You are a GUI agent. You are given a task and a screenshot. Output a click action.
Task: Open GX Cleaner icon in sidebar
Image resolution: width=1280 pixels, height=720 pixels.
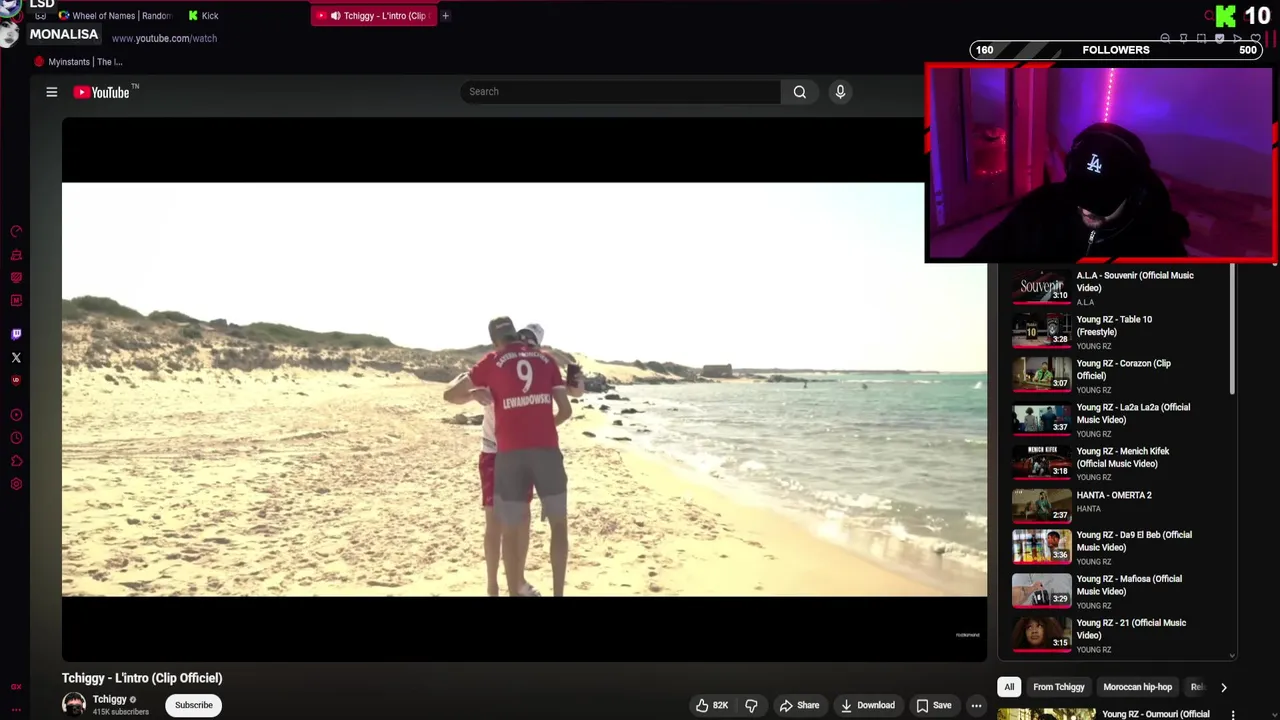[16, 255]
